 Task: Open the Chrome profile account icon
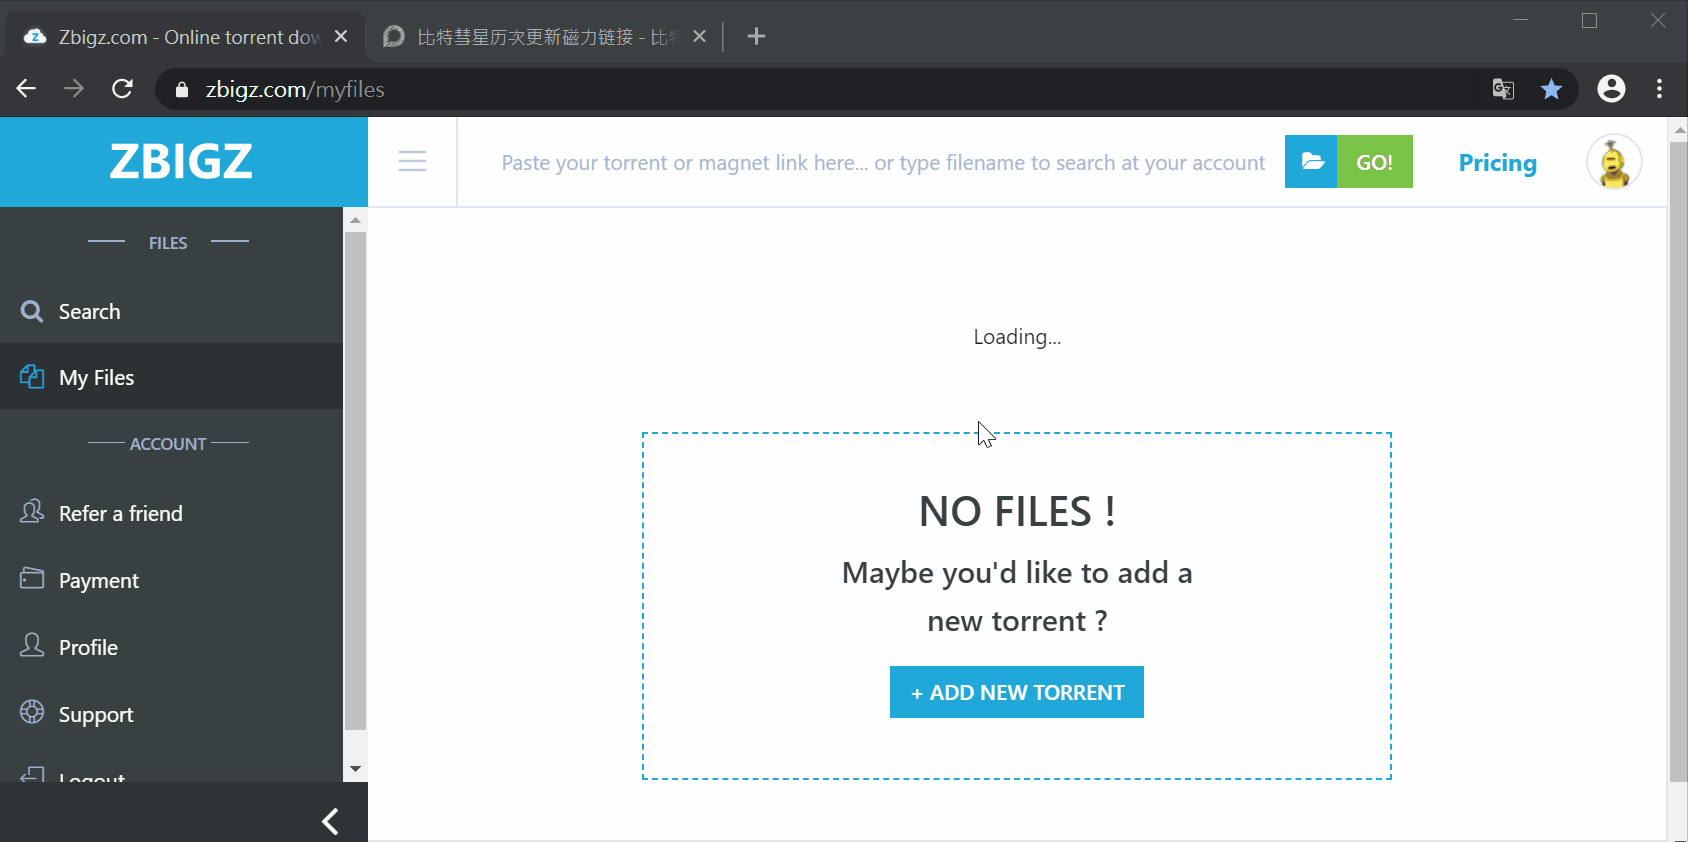pos(1611,89)
